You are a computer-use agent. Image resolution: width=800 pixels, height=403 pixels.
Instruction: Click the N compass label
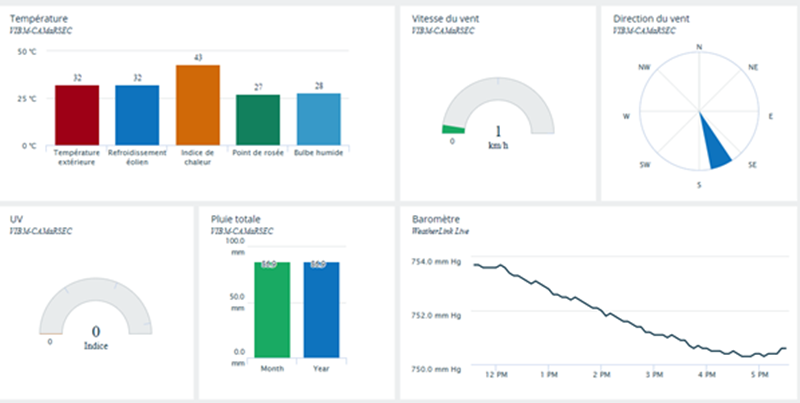tap(699, 47)
